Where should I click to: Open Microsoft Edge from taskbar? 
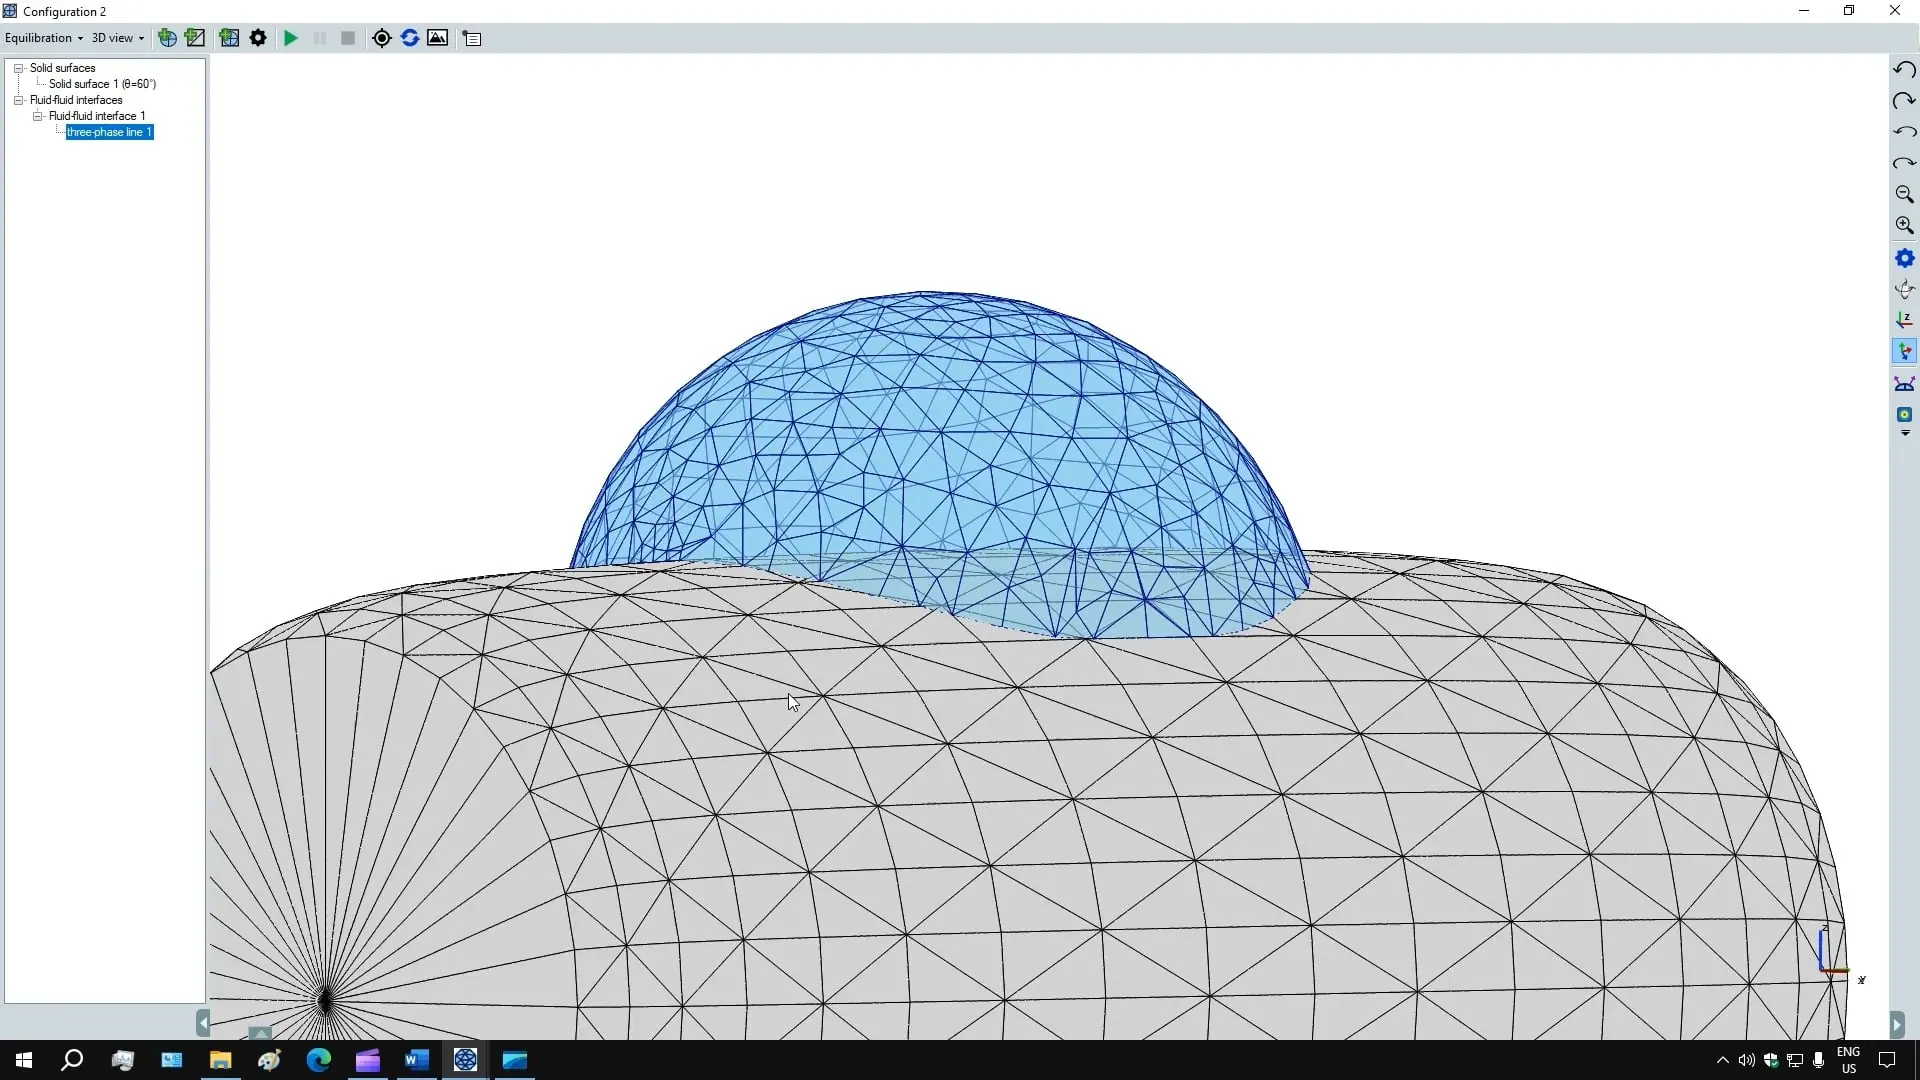pos(318,1060)
